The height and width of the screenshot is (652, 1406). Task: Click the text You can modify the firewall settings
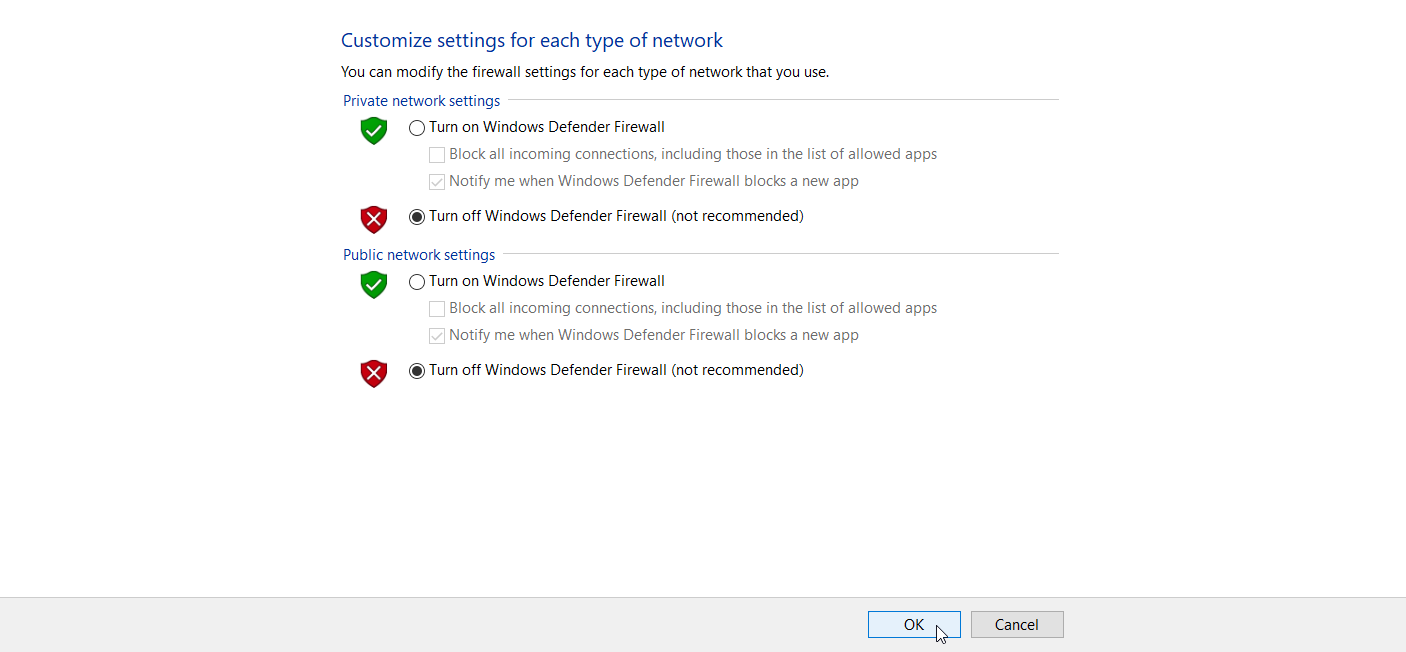(x=585, y=72)
